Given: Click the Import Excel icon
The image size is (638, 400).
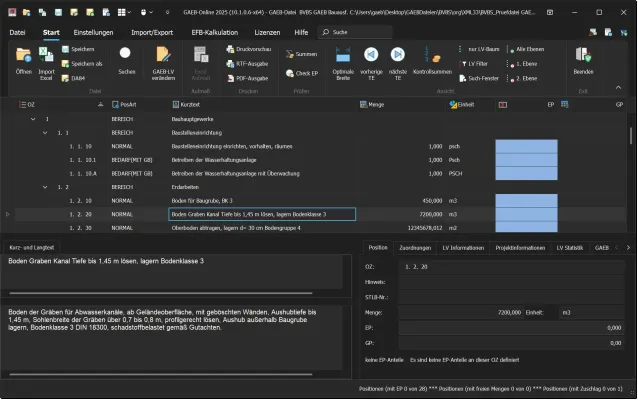Looking at the screenshot, I should click(47, 56).
